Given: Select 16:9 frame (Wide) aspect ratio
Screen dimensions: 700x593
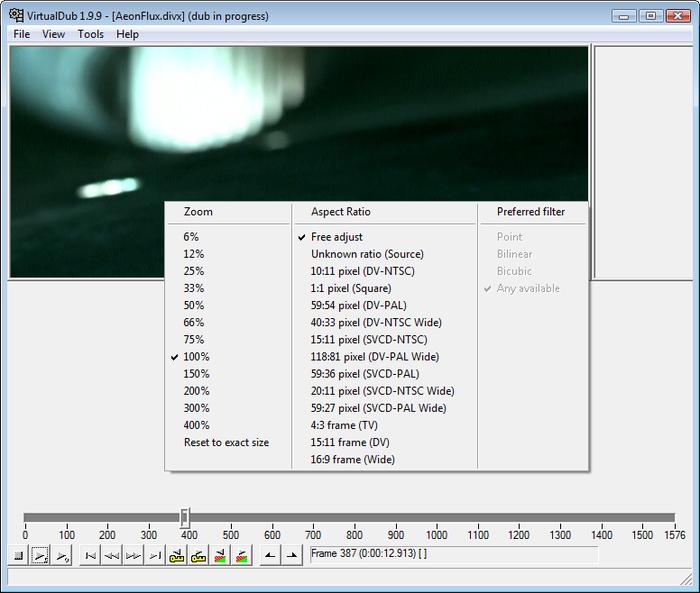Looking at the screenshot, I should point(353,460).
